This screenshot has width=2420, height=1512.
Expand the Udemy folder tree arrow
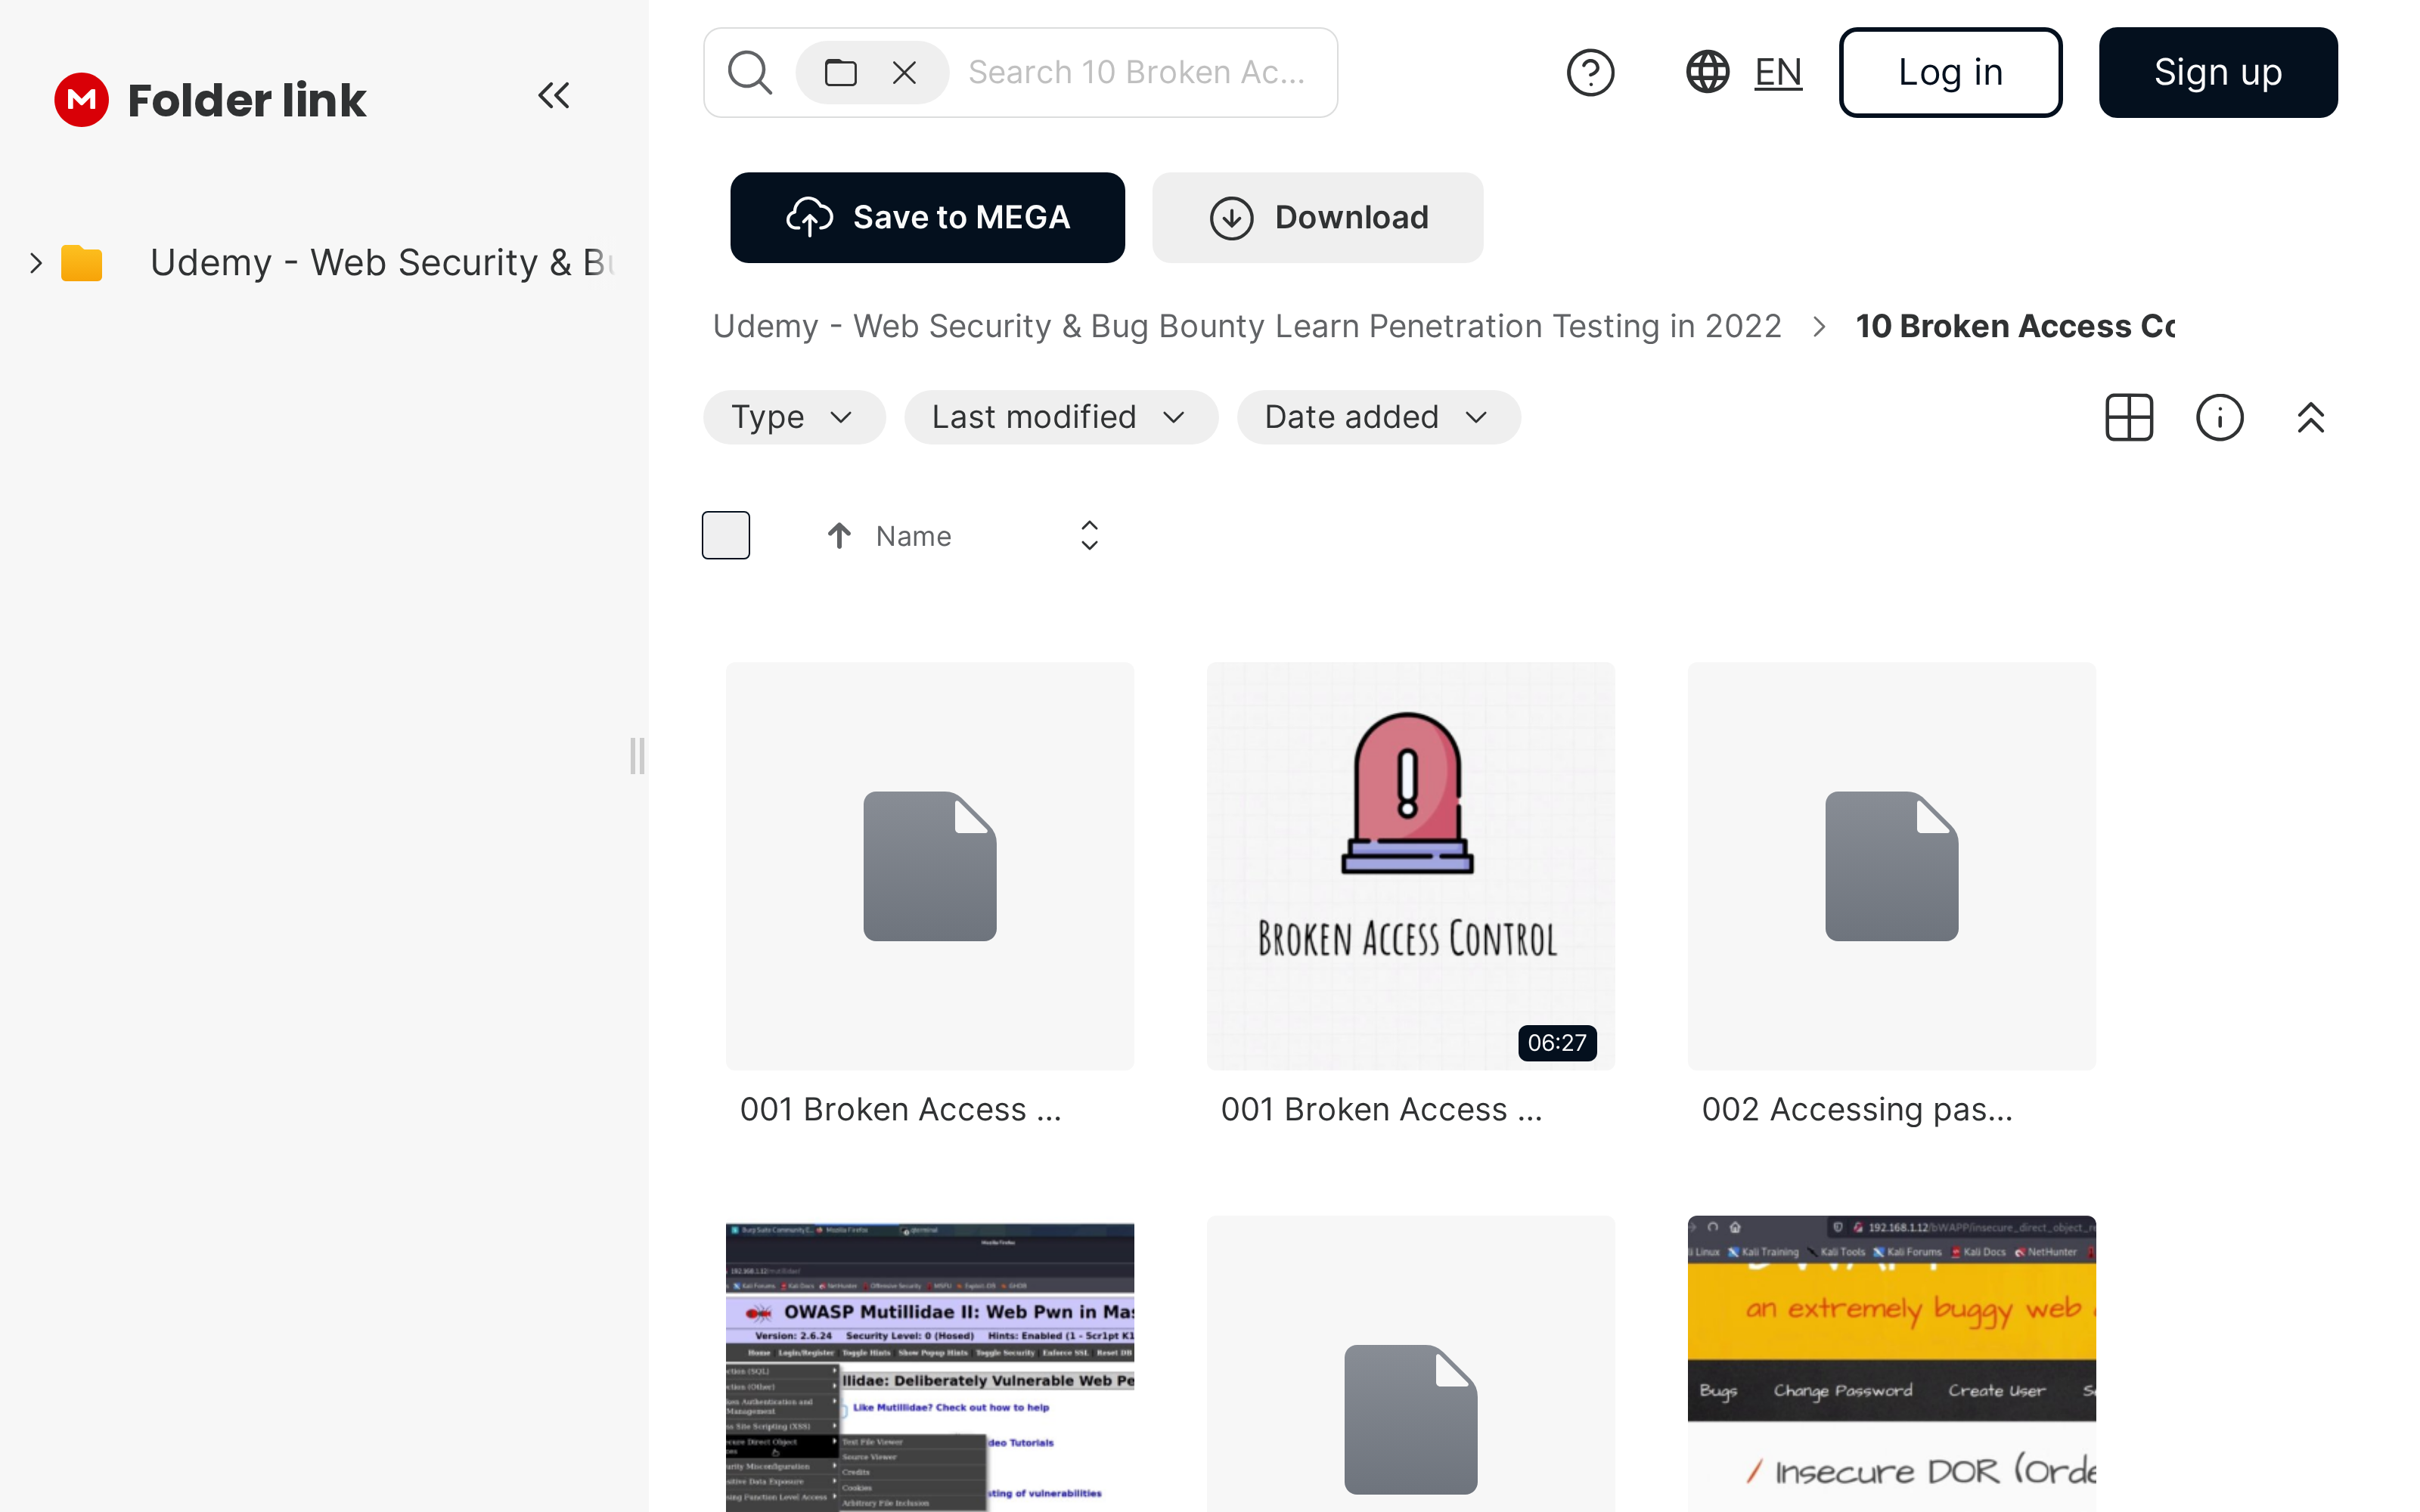(36, 263)
